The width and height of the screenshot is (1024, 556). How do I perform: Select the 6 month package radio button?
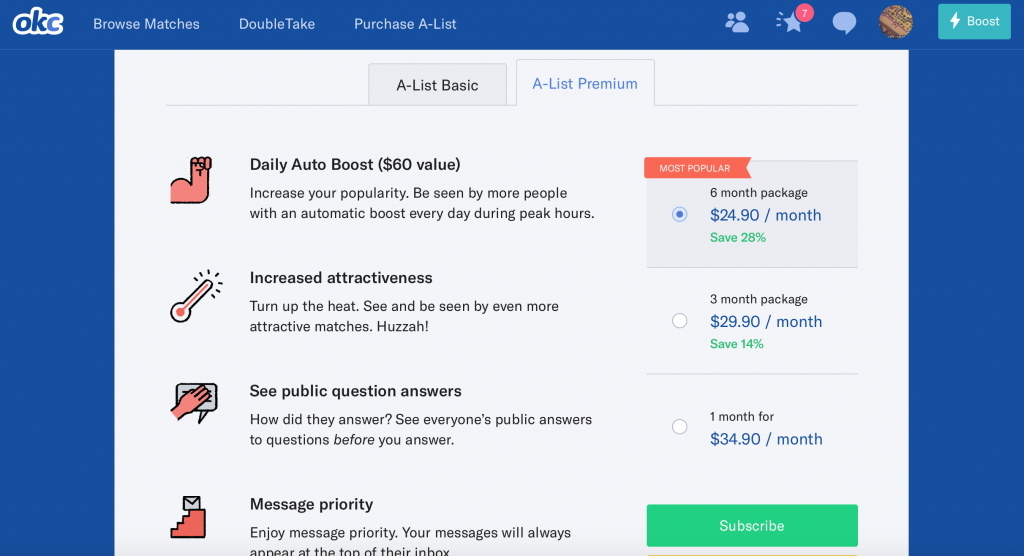click(680, 214)
